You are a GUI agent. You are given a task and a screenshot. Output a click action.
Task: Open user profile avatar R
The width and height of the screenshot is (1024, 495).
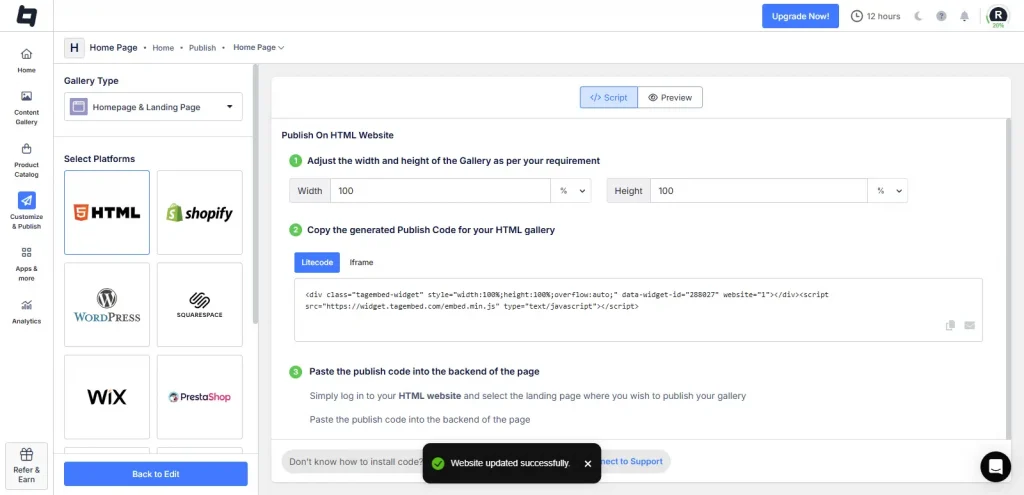pyautogui.click(x=998, y=16)
